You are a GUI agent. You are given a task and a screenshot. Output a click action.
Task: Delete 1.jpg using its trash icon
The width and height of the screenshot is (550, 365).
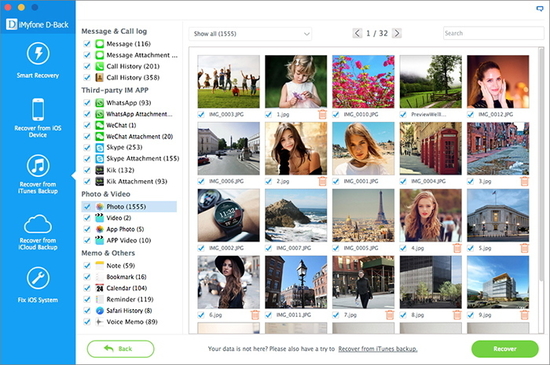(x=322, y=114)
